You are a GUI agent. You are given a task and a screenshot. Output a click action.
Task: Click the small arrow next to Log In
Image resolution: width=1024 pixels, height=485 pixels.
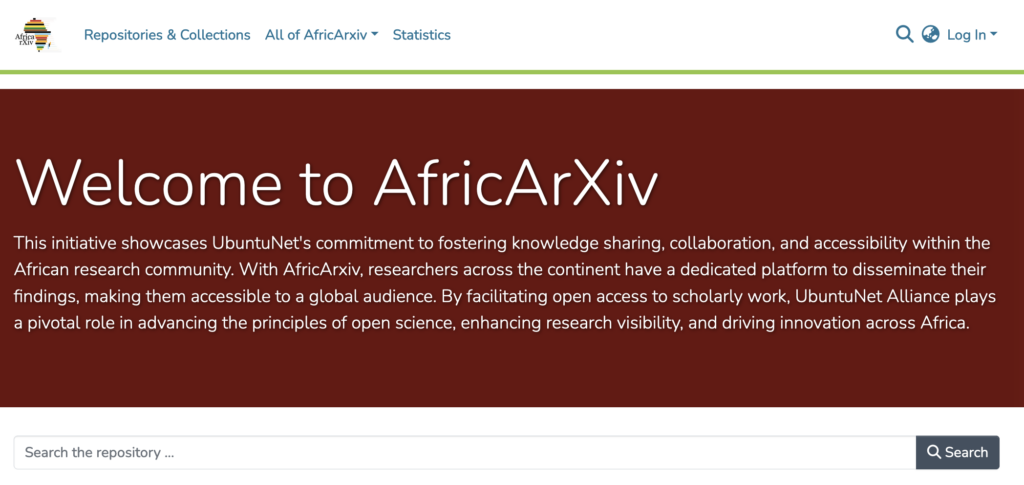coord(994,35)
